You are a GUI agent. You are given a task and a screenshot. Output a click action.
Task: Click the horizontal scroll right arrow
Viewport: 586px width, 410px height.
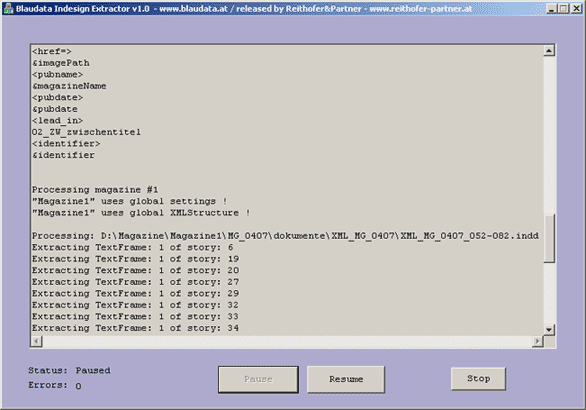point(537,341)
